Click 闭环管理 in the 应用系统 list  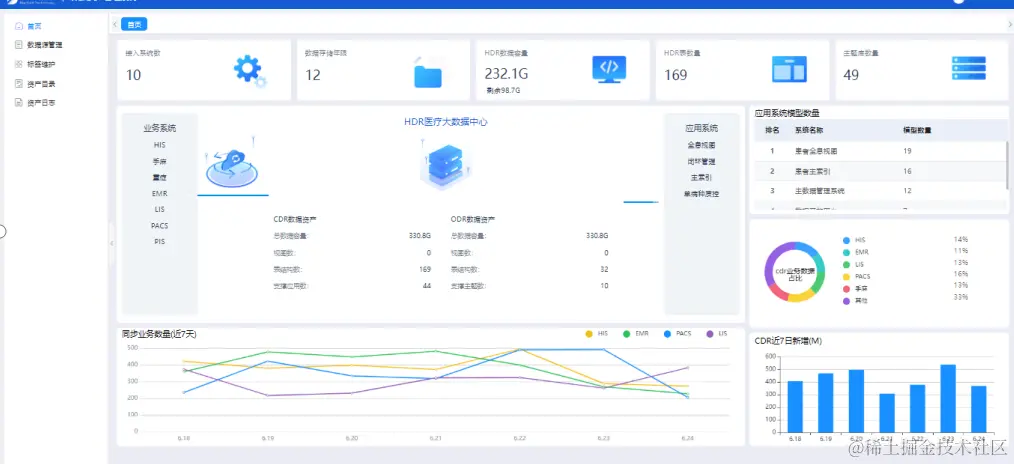click(702, 161)
